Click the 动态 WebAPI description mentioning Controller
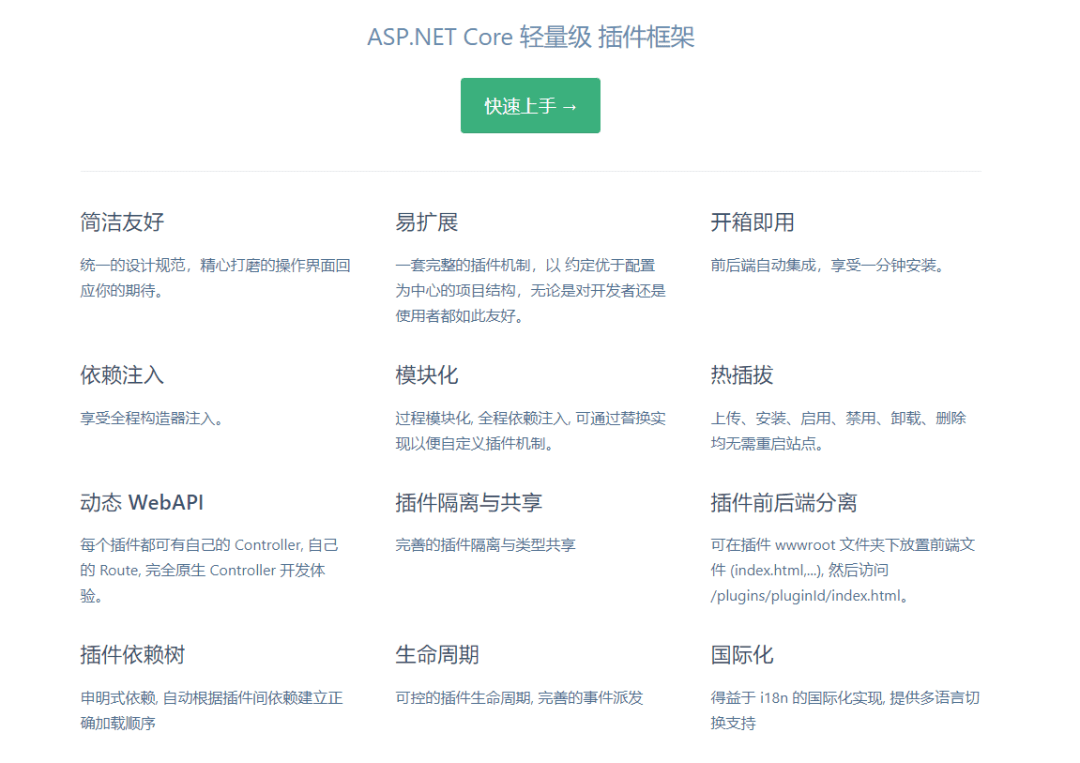The width and height of the screenshot is (1080, 763). (x=209, y=570)
